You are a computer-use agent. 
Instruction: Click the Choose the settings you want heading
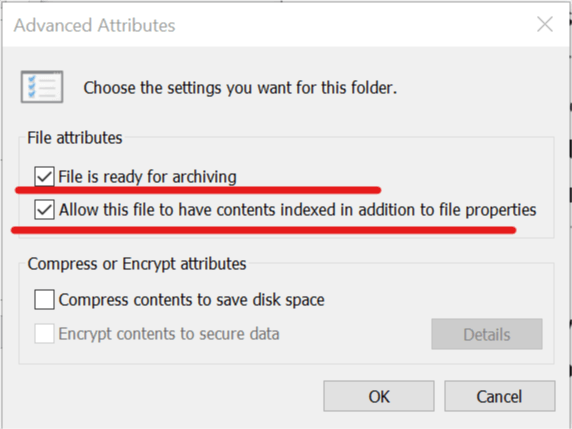click(x=240, y=88)
